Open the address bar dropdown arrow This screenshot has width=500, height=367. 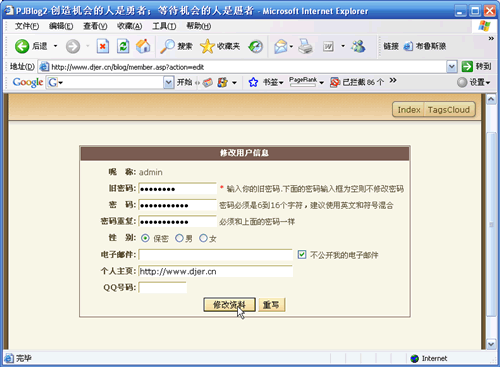point(452,67)
